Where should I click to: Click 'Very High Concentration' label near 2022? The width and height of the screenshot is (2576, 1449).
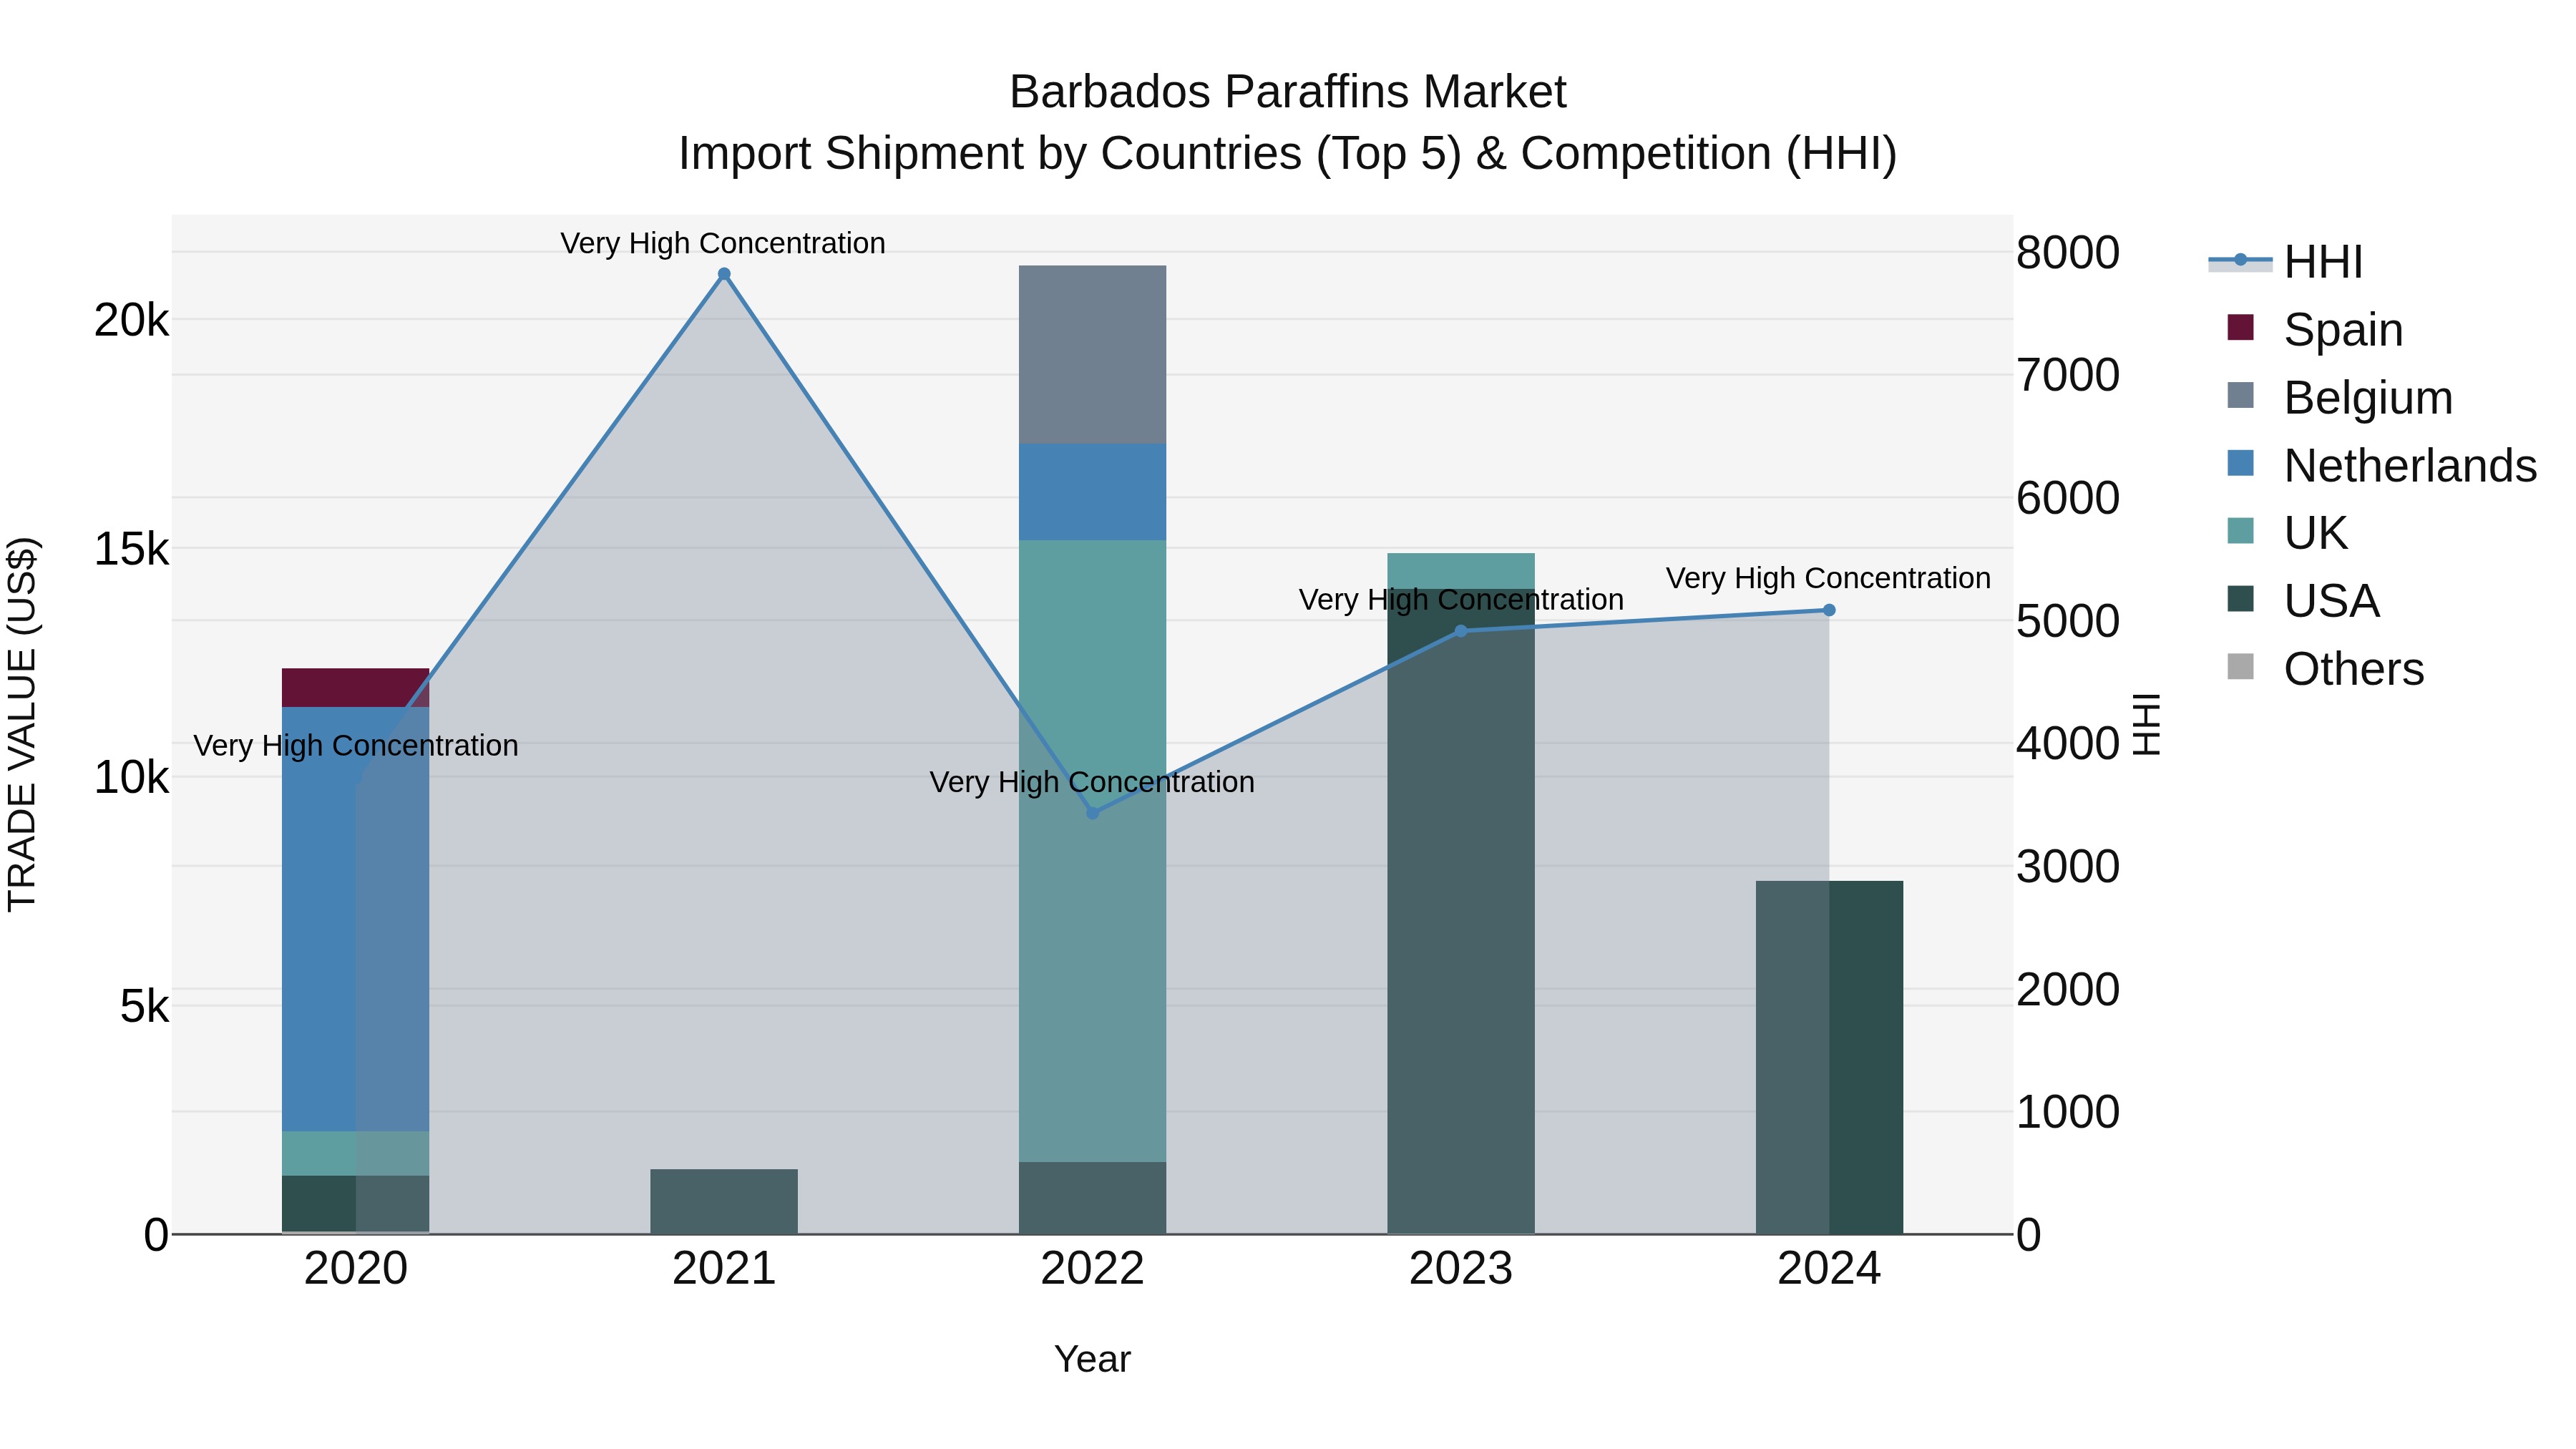1092,782
